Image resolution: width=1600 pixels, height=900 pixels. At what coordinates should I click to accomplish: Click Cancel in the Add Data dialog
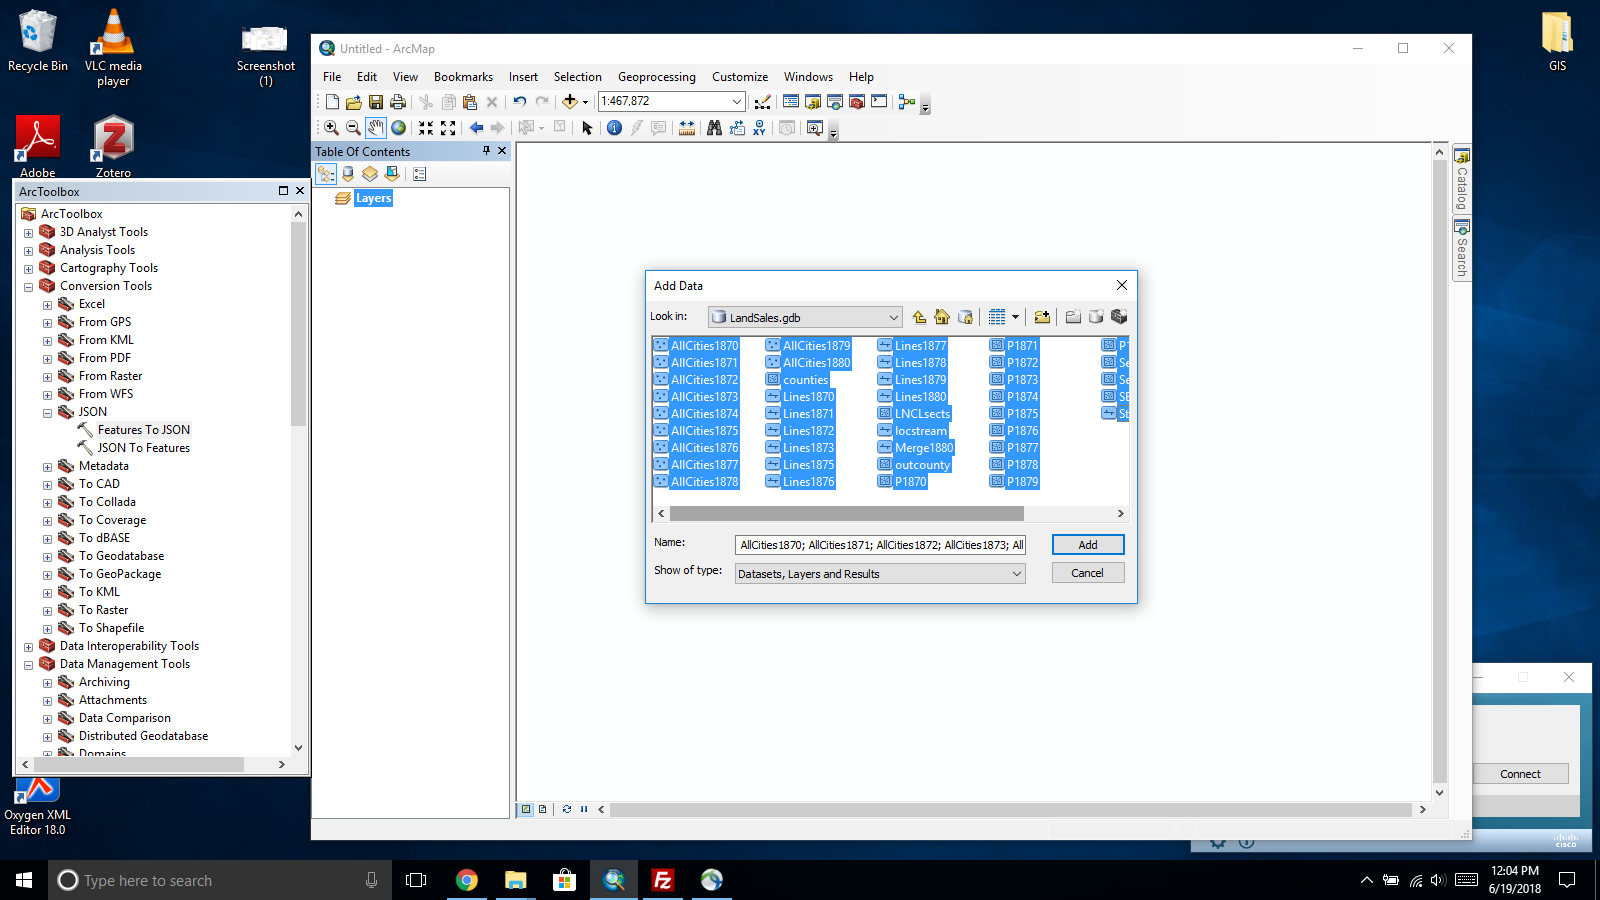coord(1088,573)
